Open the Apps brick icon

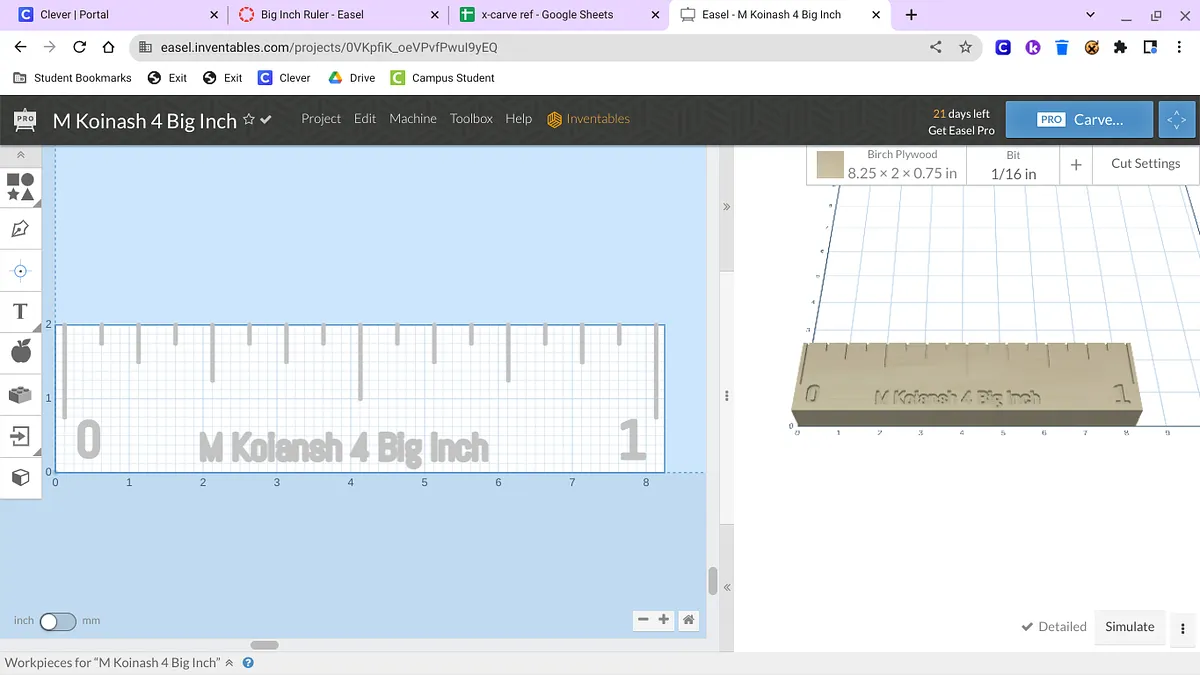(x=20, y=394)
